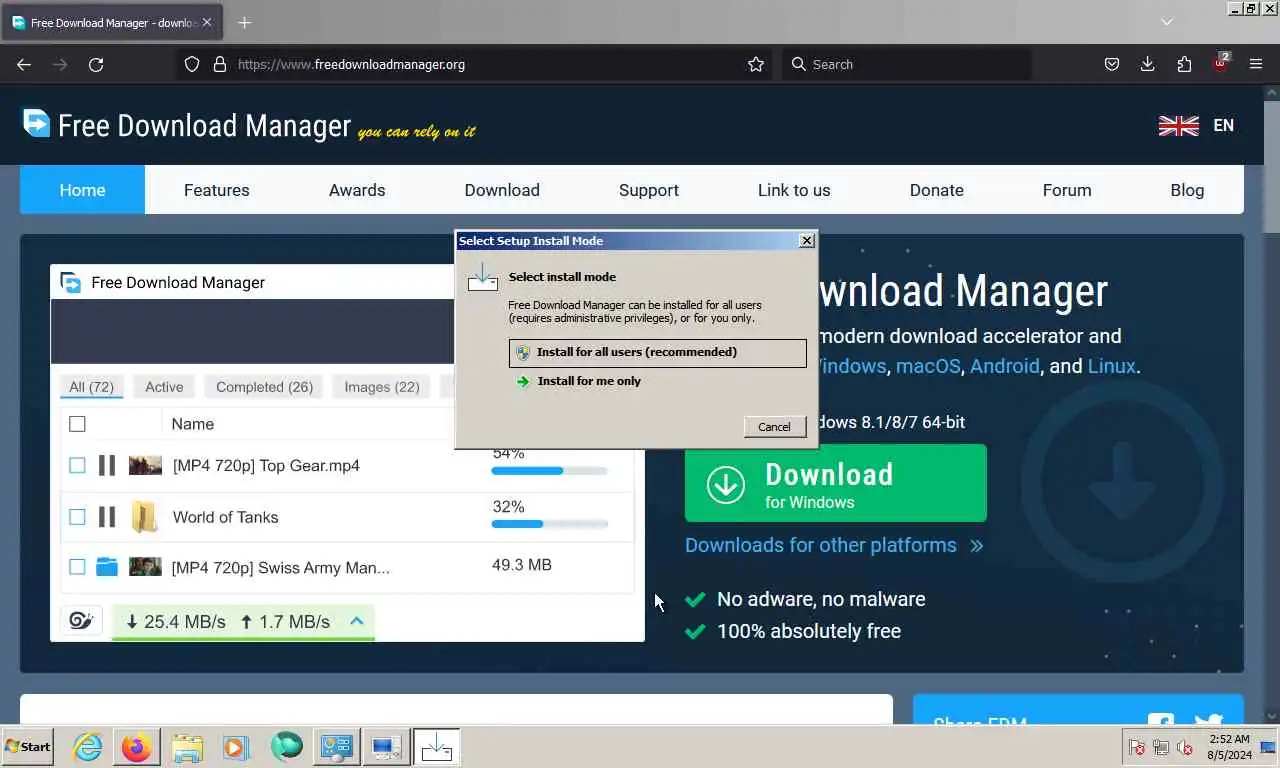1280x768 pixels.
Task: Open the Extensions puzzle icon
Action: tap(1184, 64)
